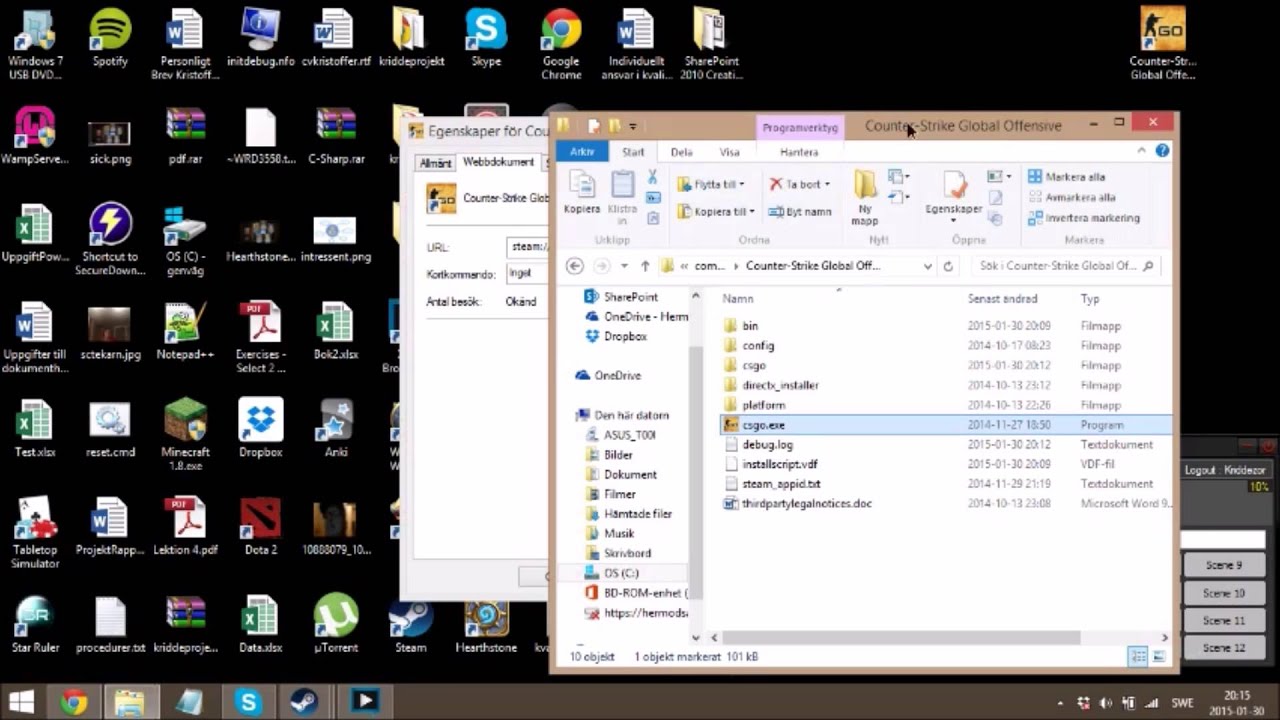Click Steam in the taskbar
The width and height of the screenshot is (1280, 720).
click(305, 702)
